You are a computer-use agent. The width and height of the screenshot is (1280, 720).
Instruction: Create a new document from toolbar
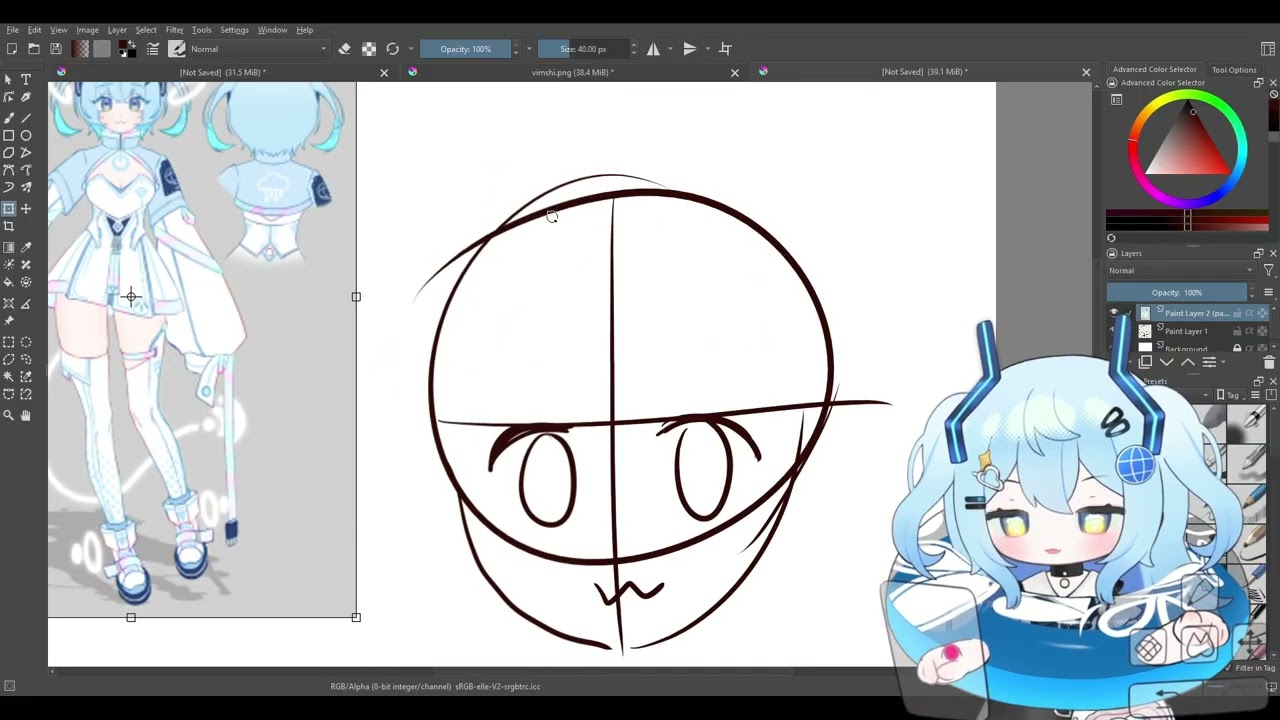coord(11,49)
